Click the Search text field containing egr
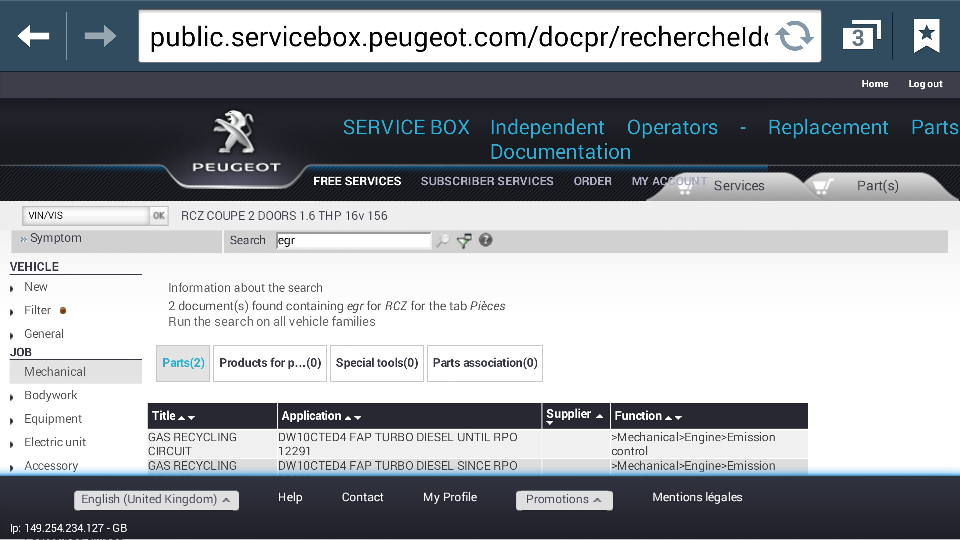The image size is (960, 540). [x=353, y=241]
